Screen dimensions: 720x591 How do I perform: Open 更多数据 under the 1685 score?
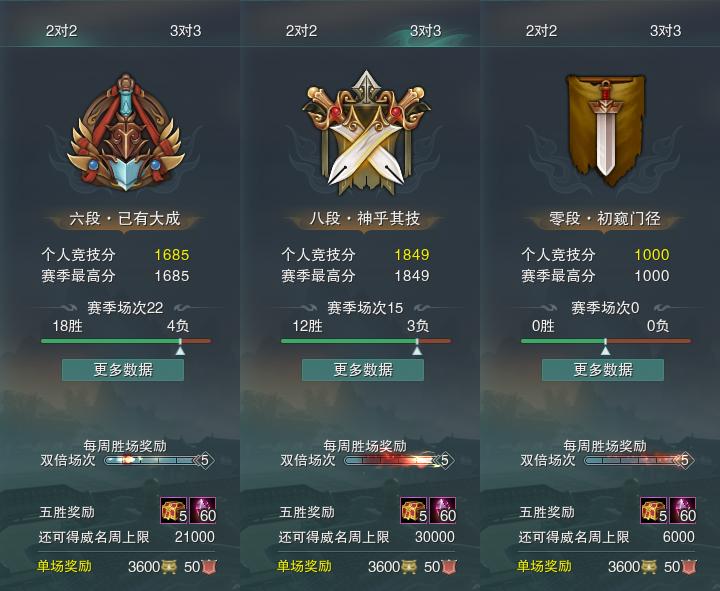click(123, 370)
